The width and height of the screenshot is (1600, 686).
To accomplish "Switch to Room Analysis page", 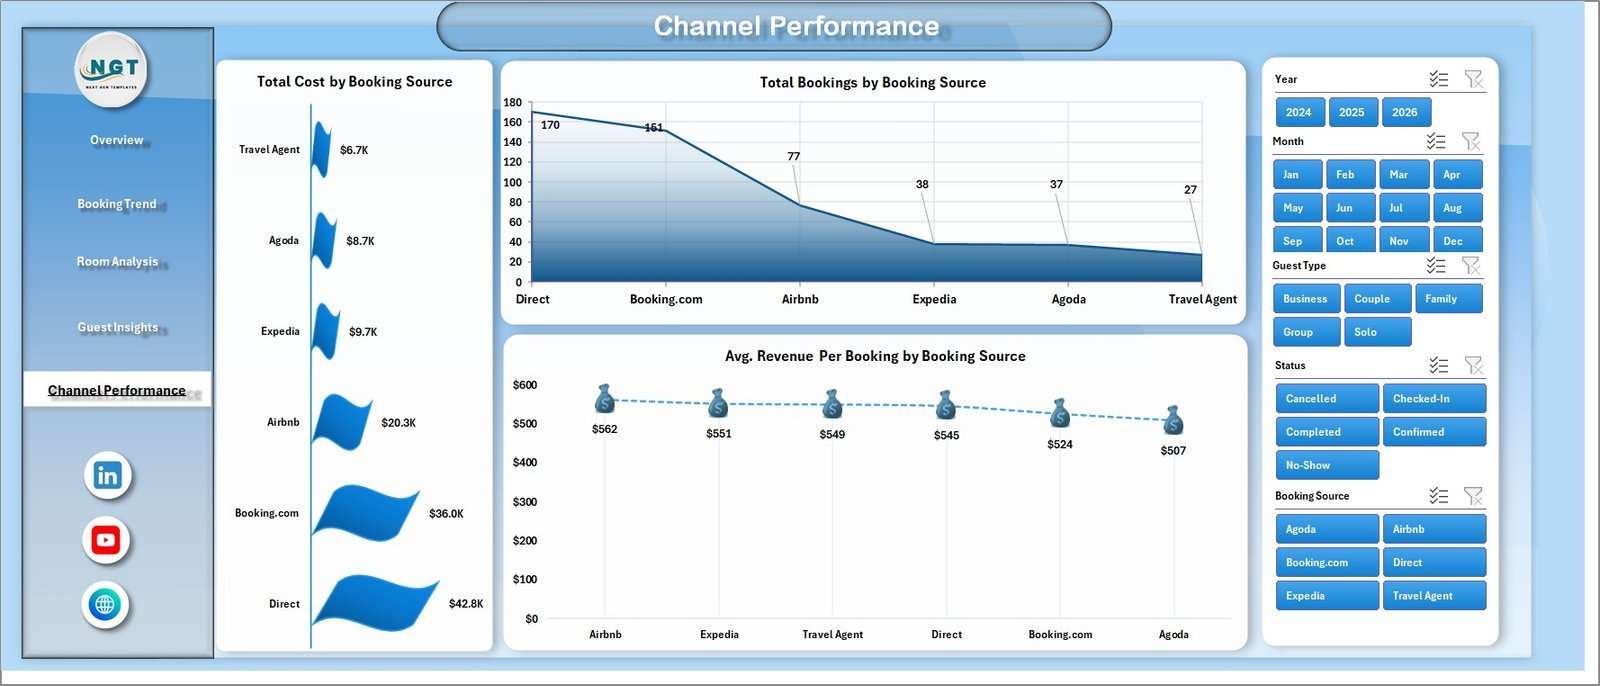I will point(117,262).
